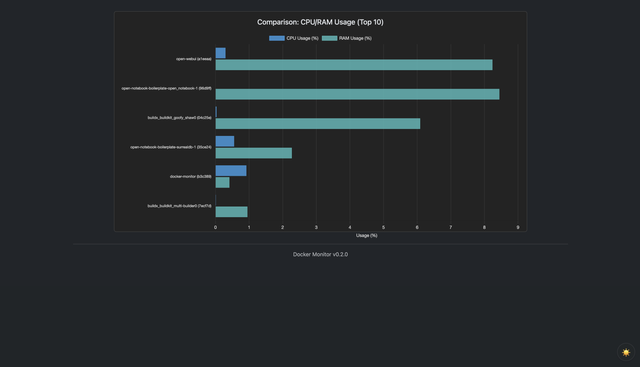Select RAM bar for open_notebook-1 container
This screenshot has width=640, height=367.
(x=358, y=94)
